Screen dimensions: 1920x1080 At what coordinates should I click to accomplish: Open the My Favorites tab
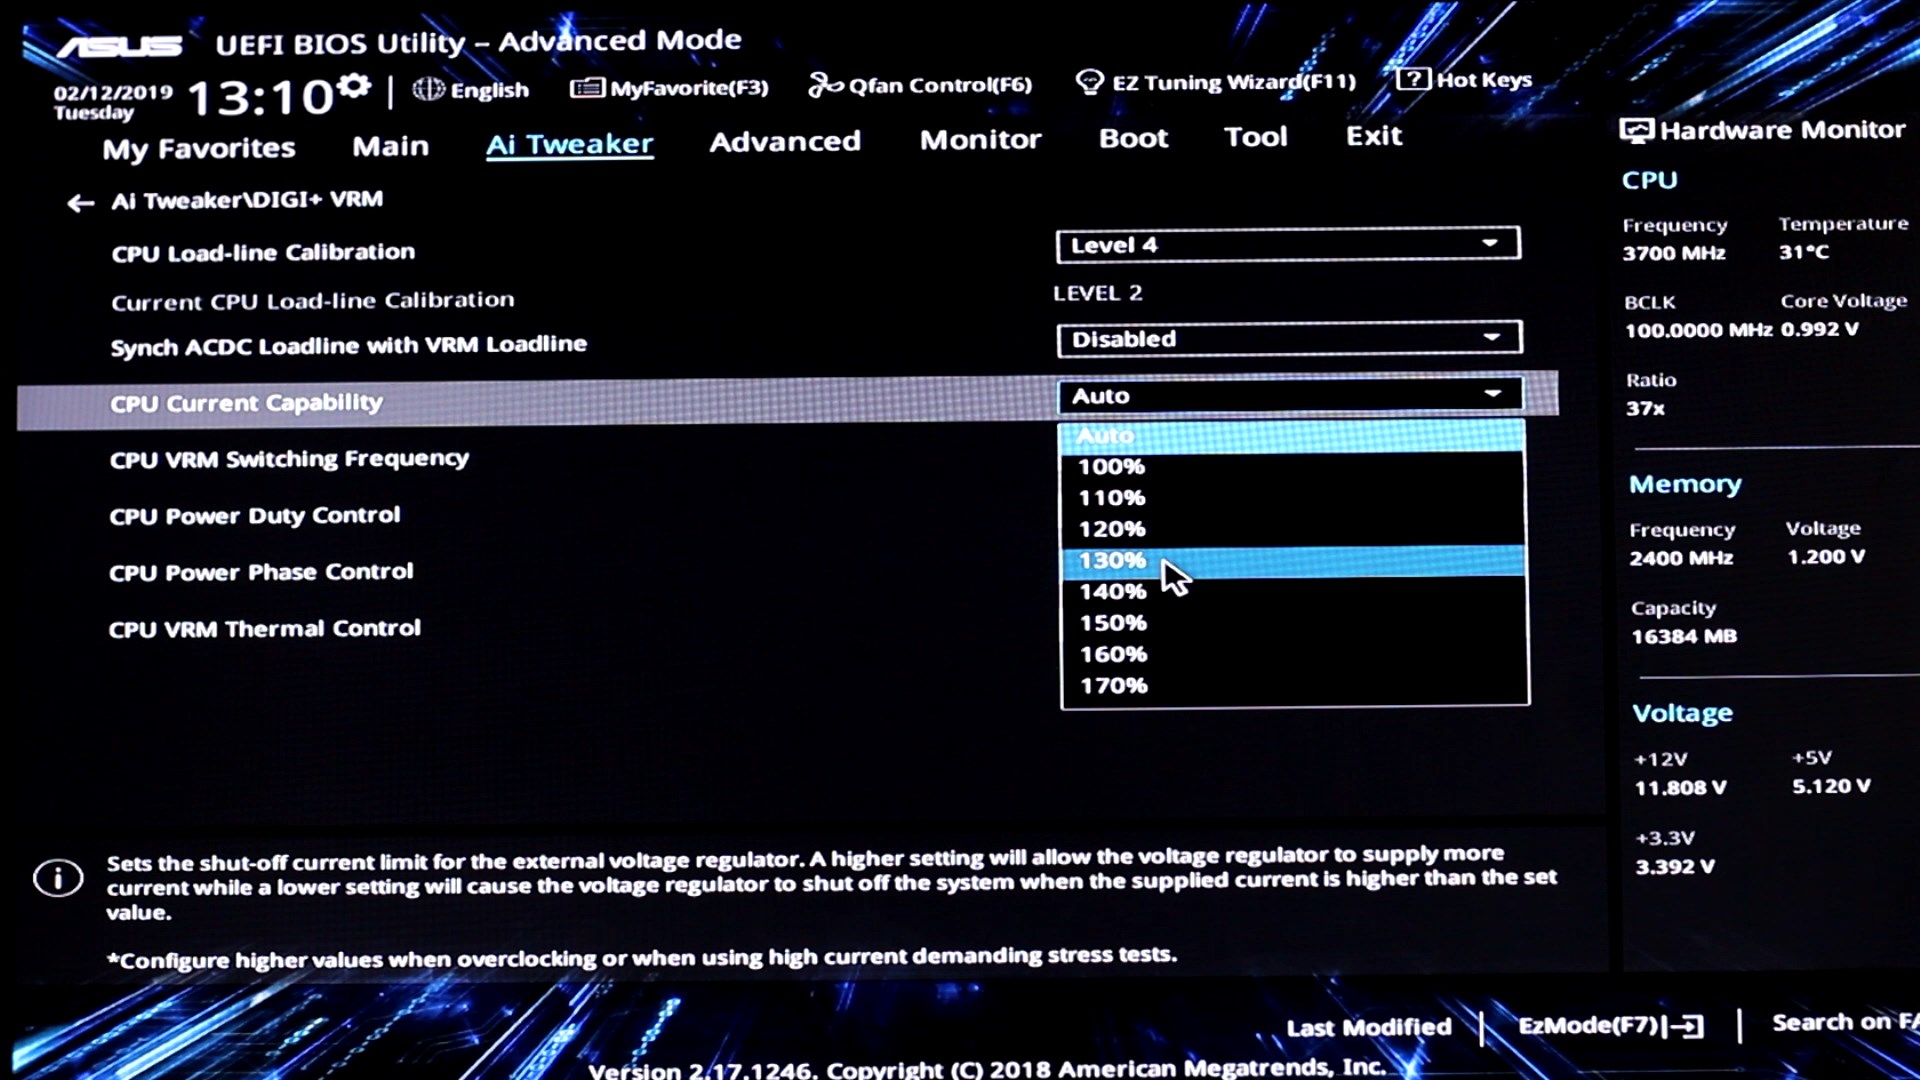pos(199,148)
